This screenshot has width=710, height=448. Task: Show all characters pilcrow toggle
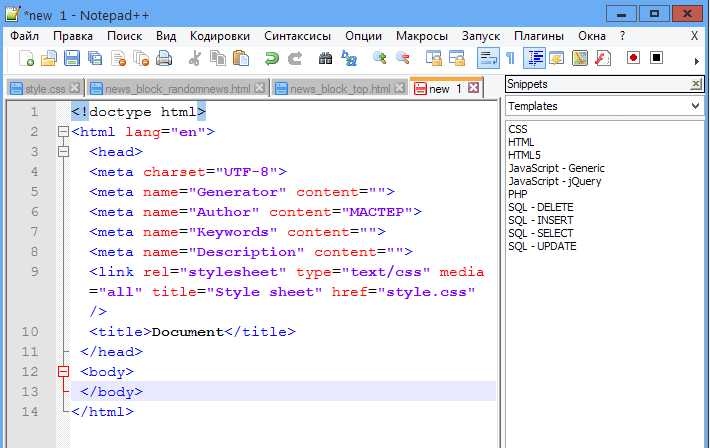tap(510, 58)
